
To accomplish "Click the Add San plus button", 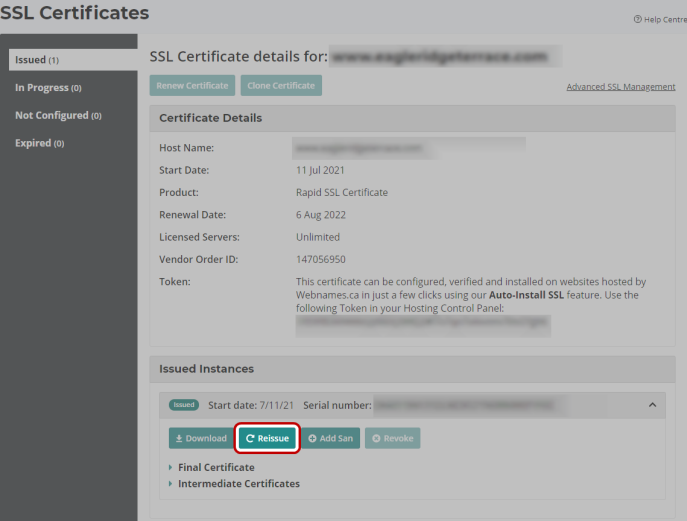I will pyautogui.click(x=330, y=438).
